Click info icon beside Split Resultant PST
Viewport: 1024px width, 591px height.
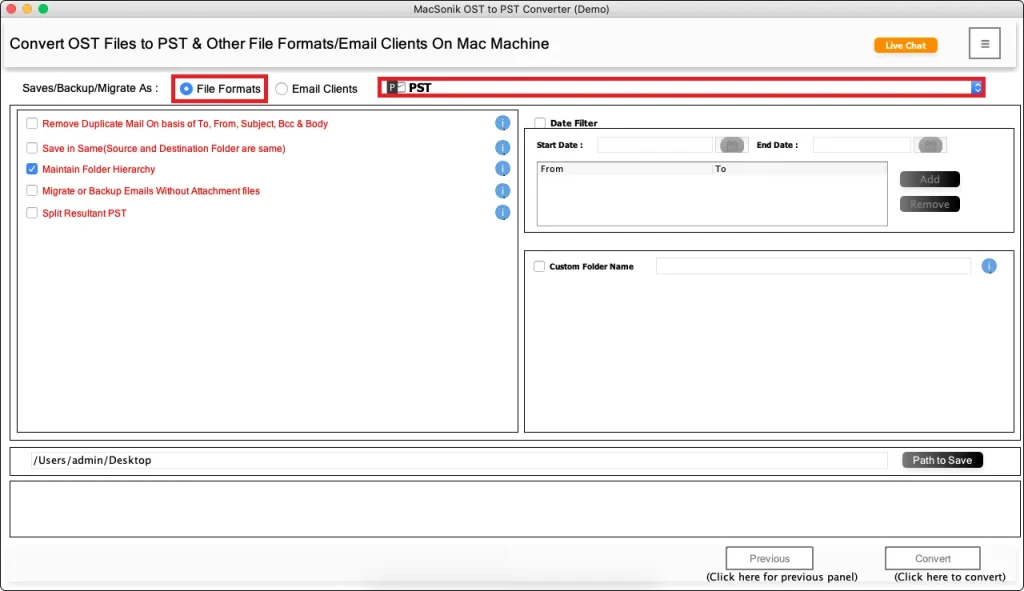[x=503, y=213]
